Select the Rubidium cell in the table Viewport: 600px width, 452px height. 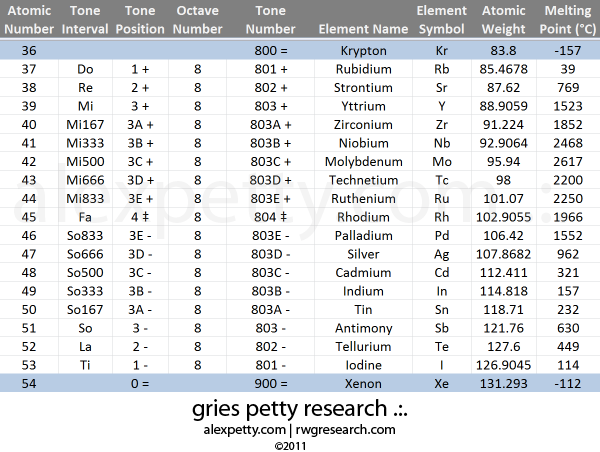coord(363,69)
